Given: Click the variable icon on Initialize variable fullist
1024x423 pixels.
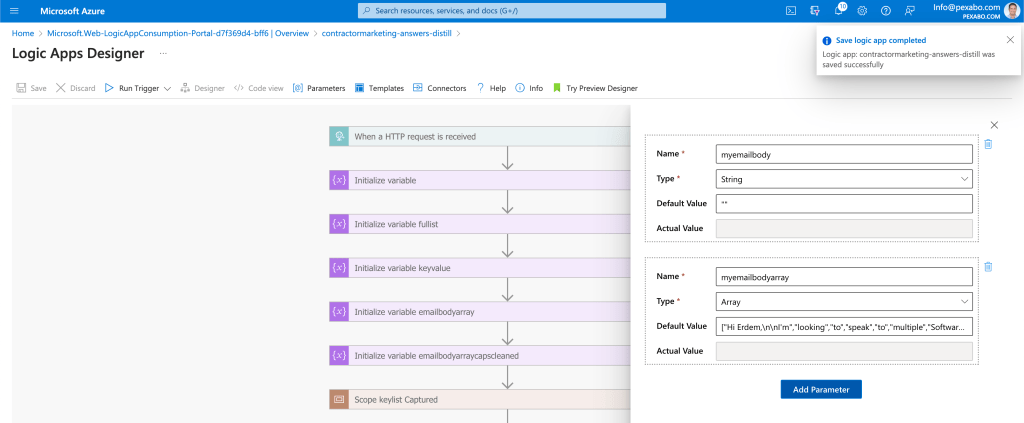Looking at the screenshot, I should click(339, 224).
